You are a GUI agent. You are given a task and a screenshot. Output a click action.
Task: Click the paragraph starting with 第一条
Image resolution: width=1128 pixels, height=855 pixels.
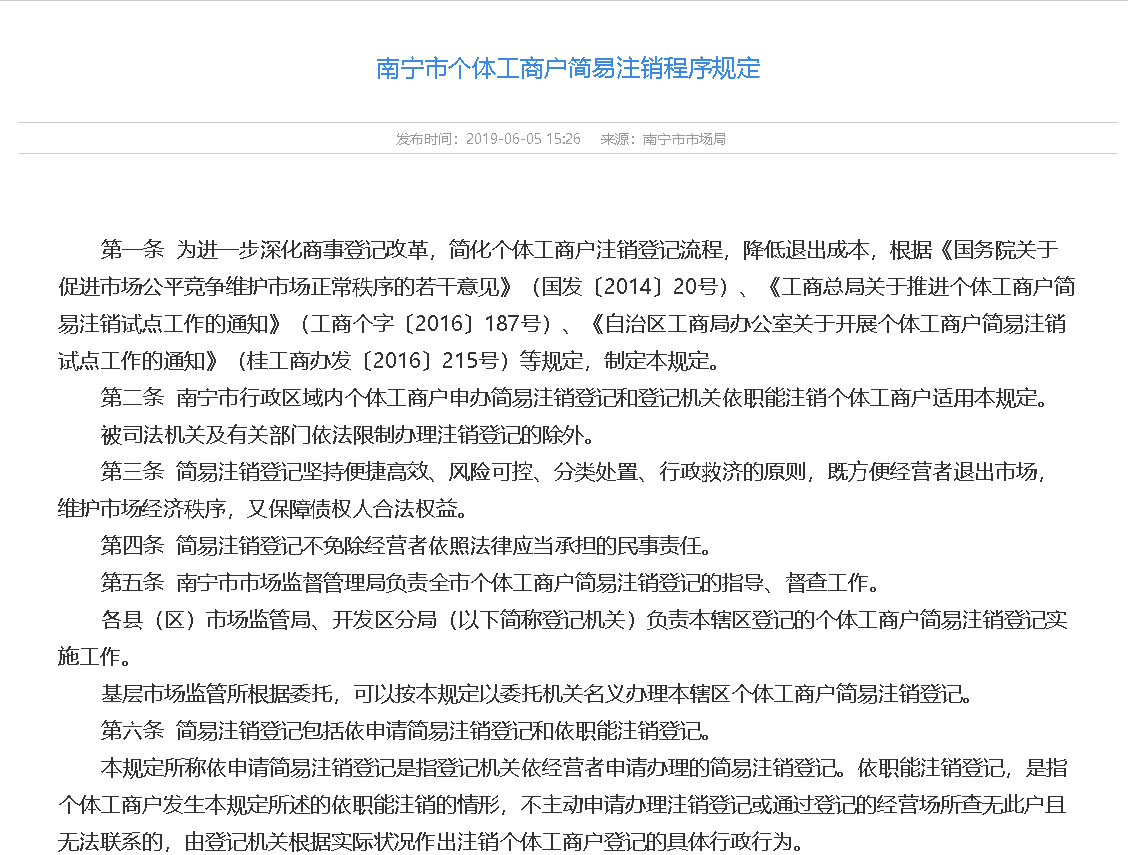tap(567, 305)
